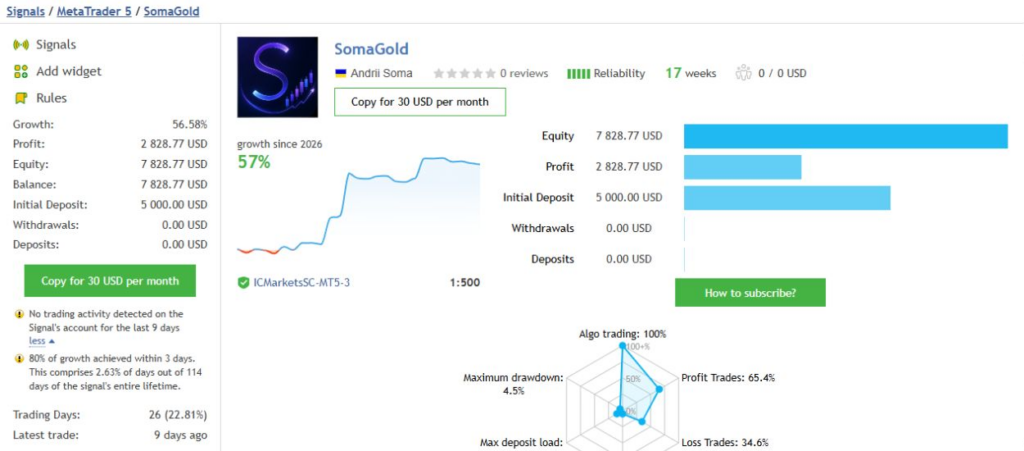Screen dimensions: 1024x451
Task: Click the 0 / 0 USD subscribers text
Action: pyautogui.click(x=782, y=73)
